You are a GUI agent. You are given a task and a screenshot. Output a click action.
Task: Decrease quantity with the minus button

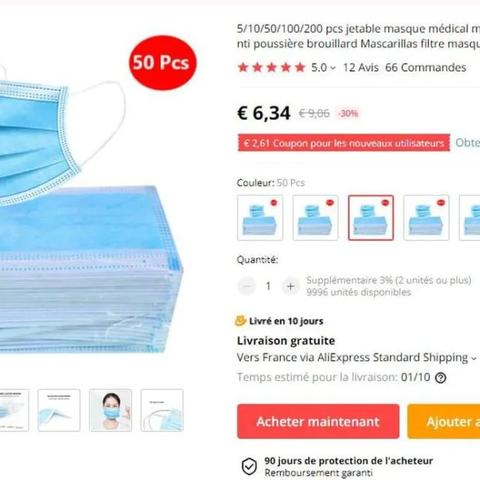(246, 286)
